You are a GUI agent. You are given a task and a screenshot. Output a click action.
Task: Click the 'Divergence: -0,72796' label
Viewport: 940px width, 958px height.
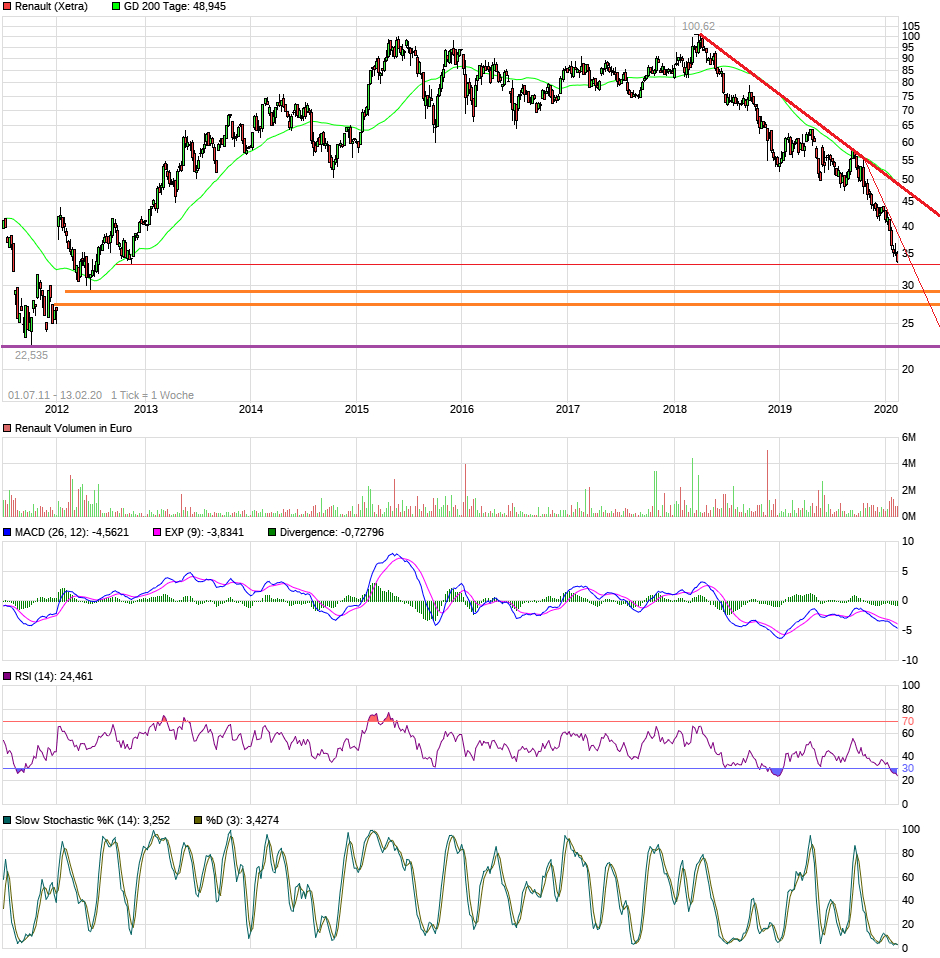coord(332,532)
